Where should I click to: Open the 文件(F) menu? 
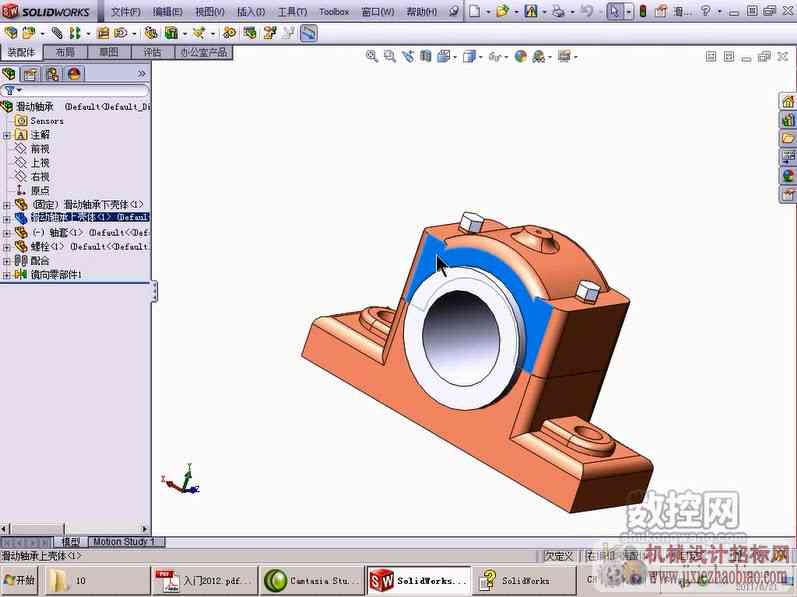(x=126, y=11)
